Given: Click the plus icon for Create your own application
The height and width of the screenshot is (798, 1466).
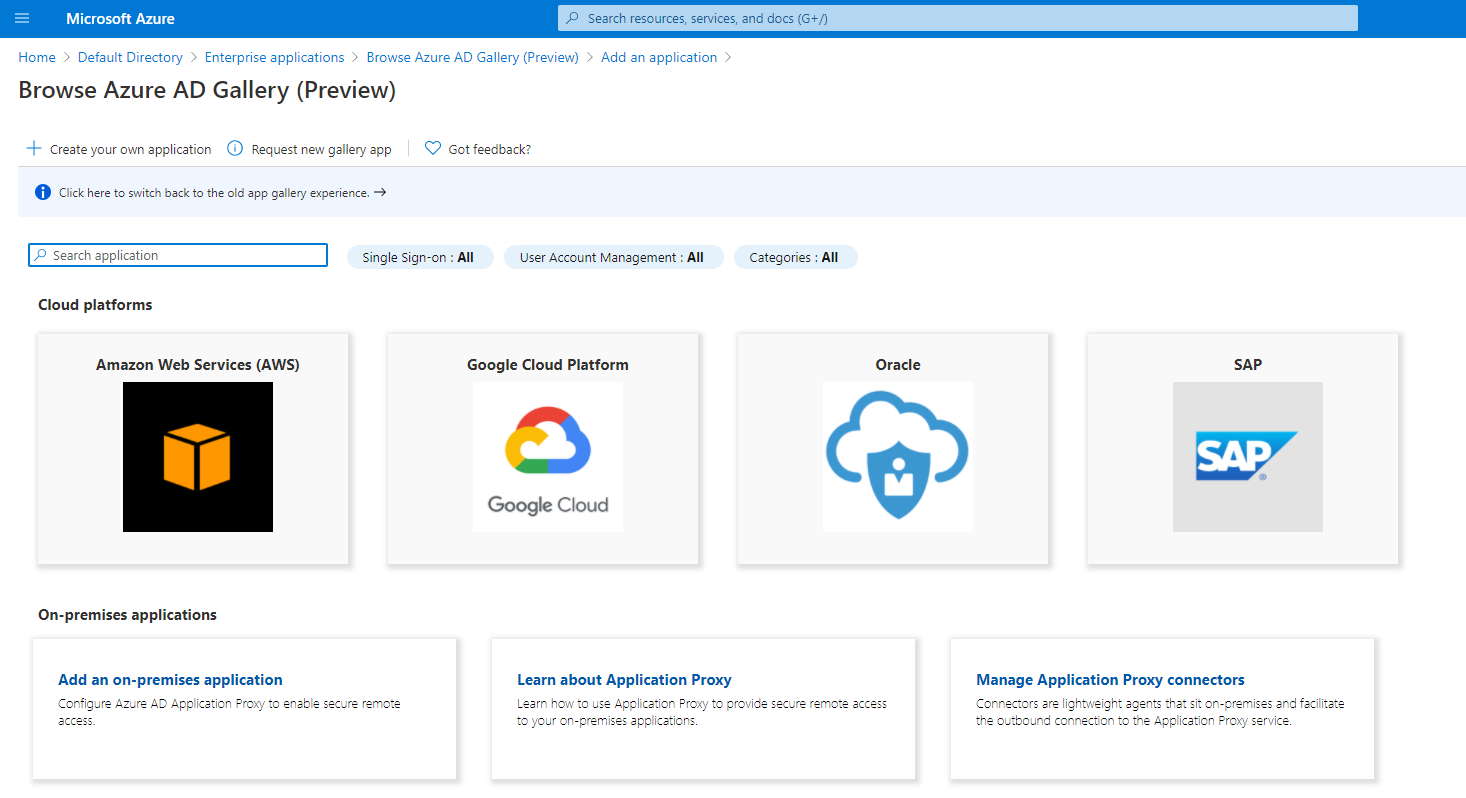Looking at the screenshot, I should pyautogui.click(x=34, y=149).
